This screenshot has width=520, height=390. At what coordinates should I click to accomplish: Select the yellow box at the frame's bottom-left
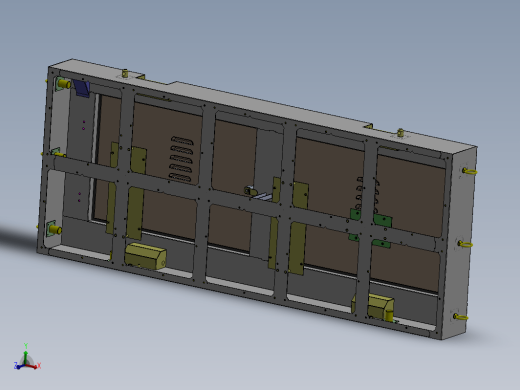click(x=146, y=256)
